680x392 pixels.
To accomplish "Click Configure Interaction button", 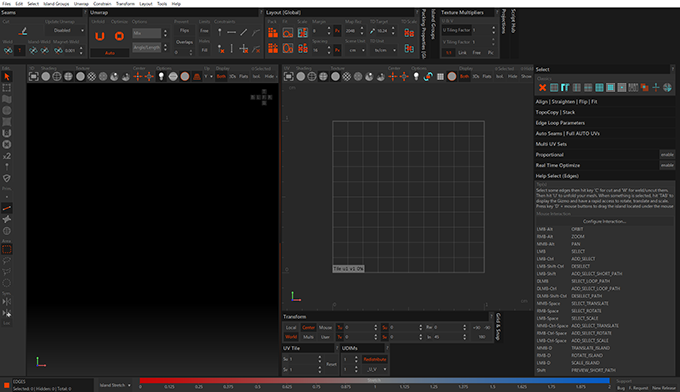I will click(605, 222).
